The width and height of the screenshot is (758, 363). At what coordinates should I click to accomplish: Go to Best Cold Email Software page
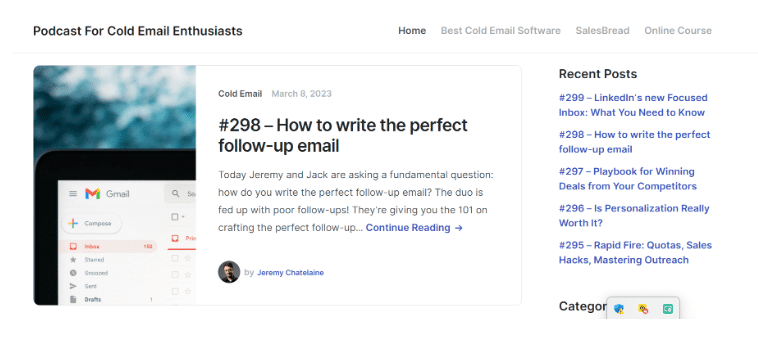click(500, 30)
